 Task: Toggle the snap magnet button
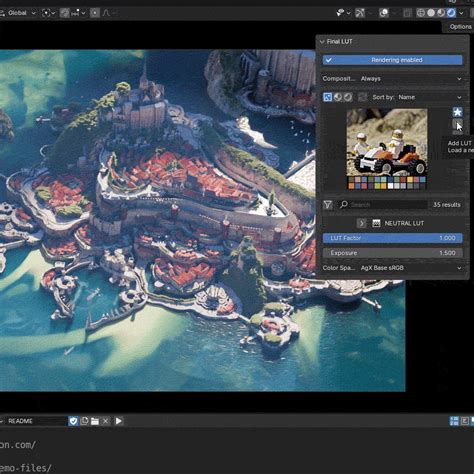(64, 13)
